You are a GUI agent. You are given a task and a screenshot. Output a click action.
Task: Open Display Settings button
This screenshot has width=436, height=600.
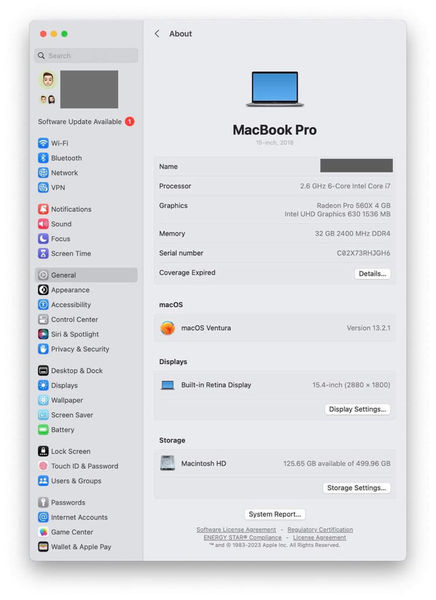(x=358, y=409)
